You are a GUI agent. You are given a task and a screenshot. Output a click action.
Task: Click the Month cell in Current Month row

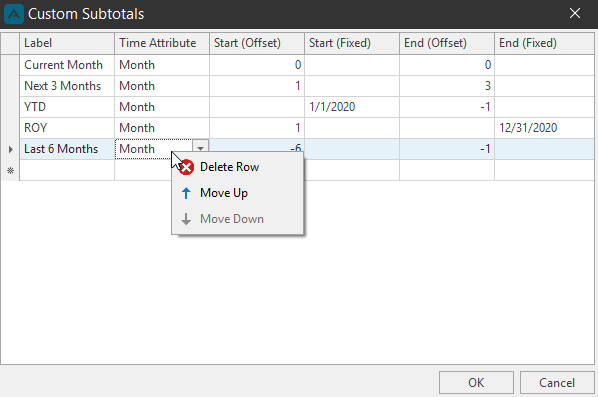pos(162,65)
